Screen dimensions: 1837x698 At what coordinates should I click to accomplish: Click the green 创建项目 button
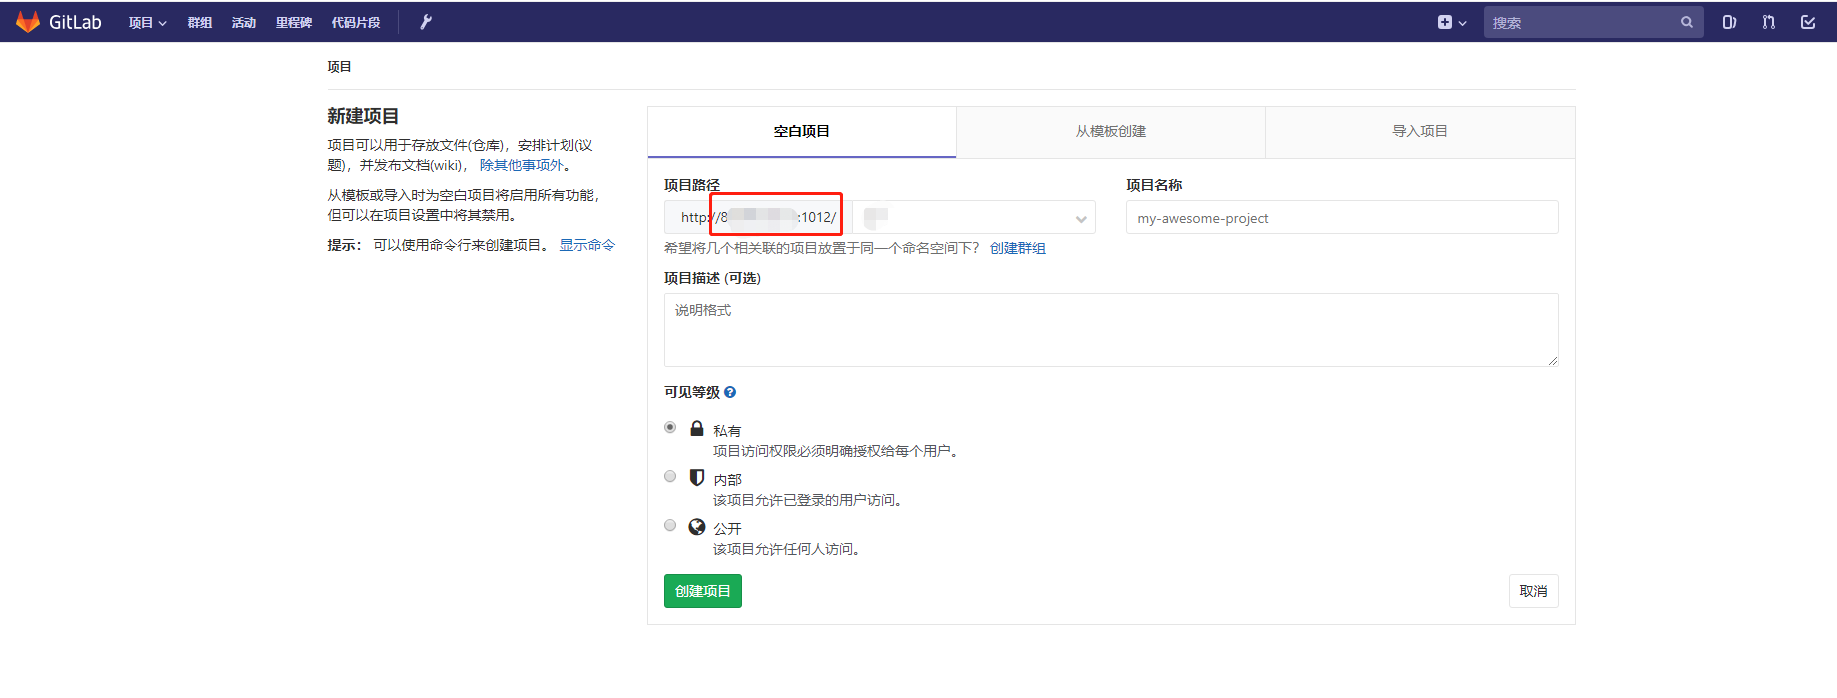703,591
